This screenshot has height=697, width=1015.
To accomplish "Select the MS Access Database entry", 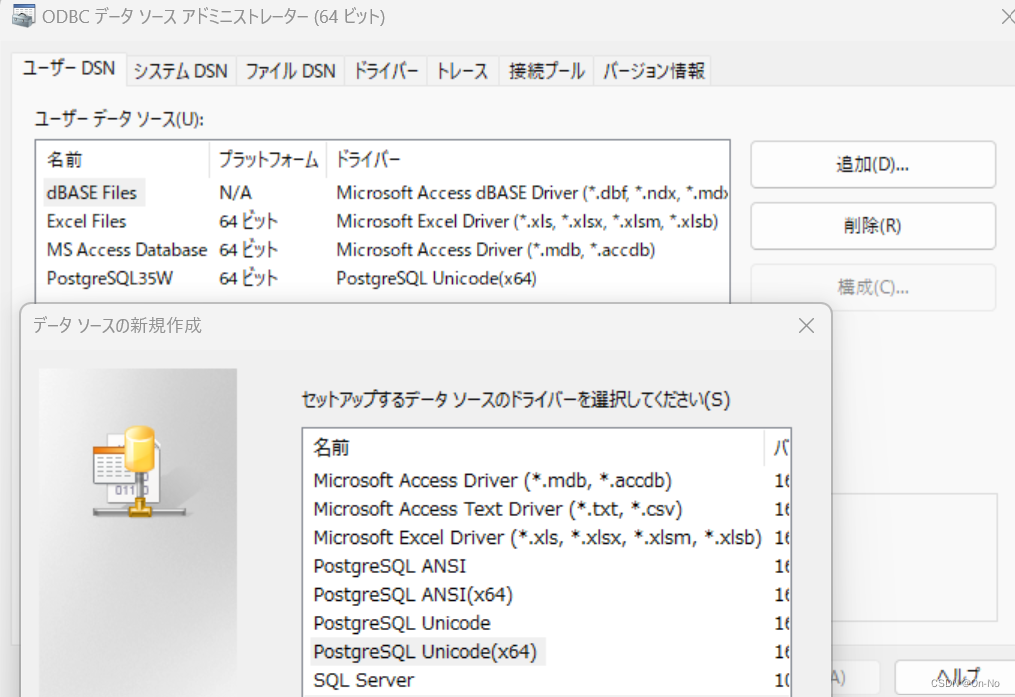I will (126, 250).
